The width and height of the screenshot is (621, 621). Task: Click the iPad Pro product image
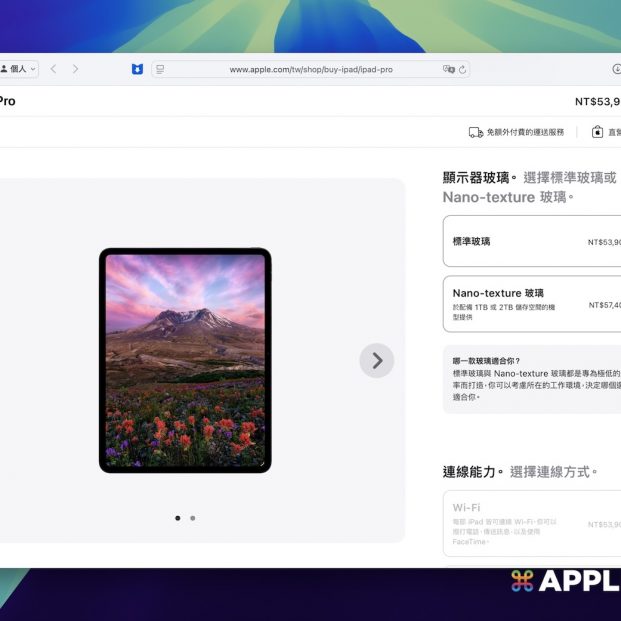click(185, 360)
